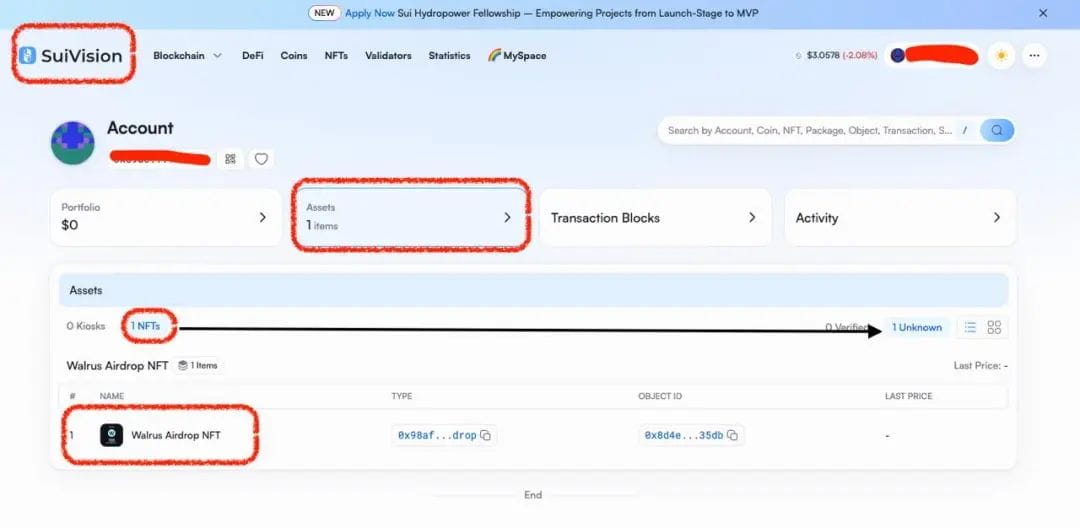Select the 0 Verified filter
Screen dimensions: 1080x528
coord(846,328)
